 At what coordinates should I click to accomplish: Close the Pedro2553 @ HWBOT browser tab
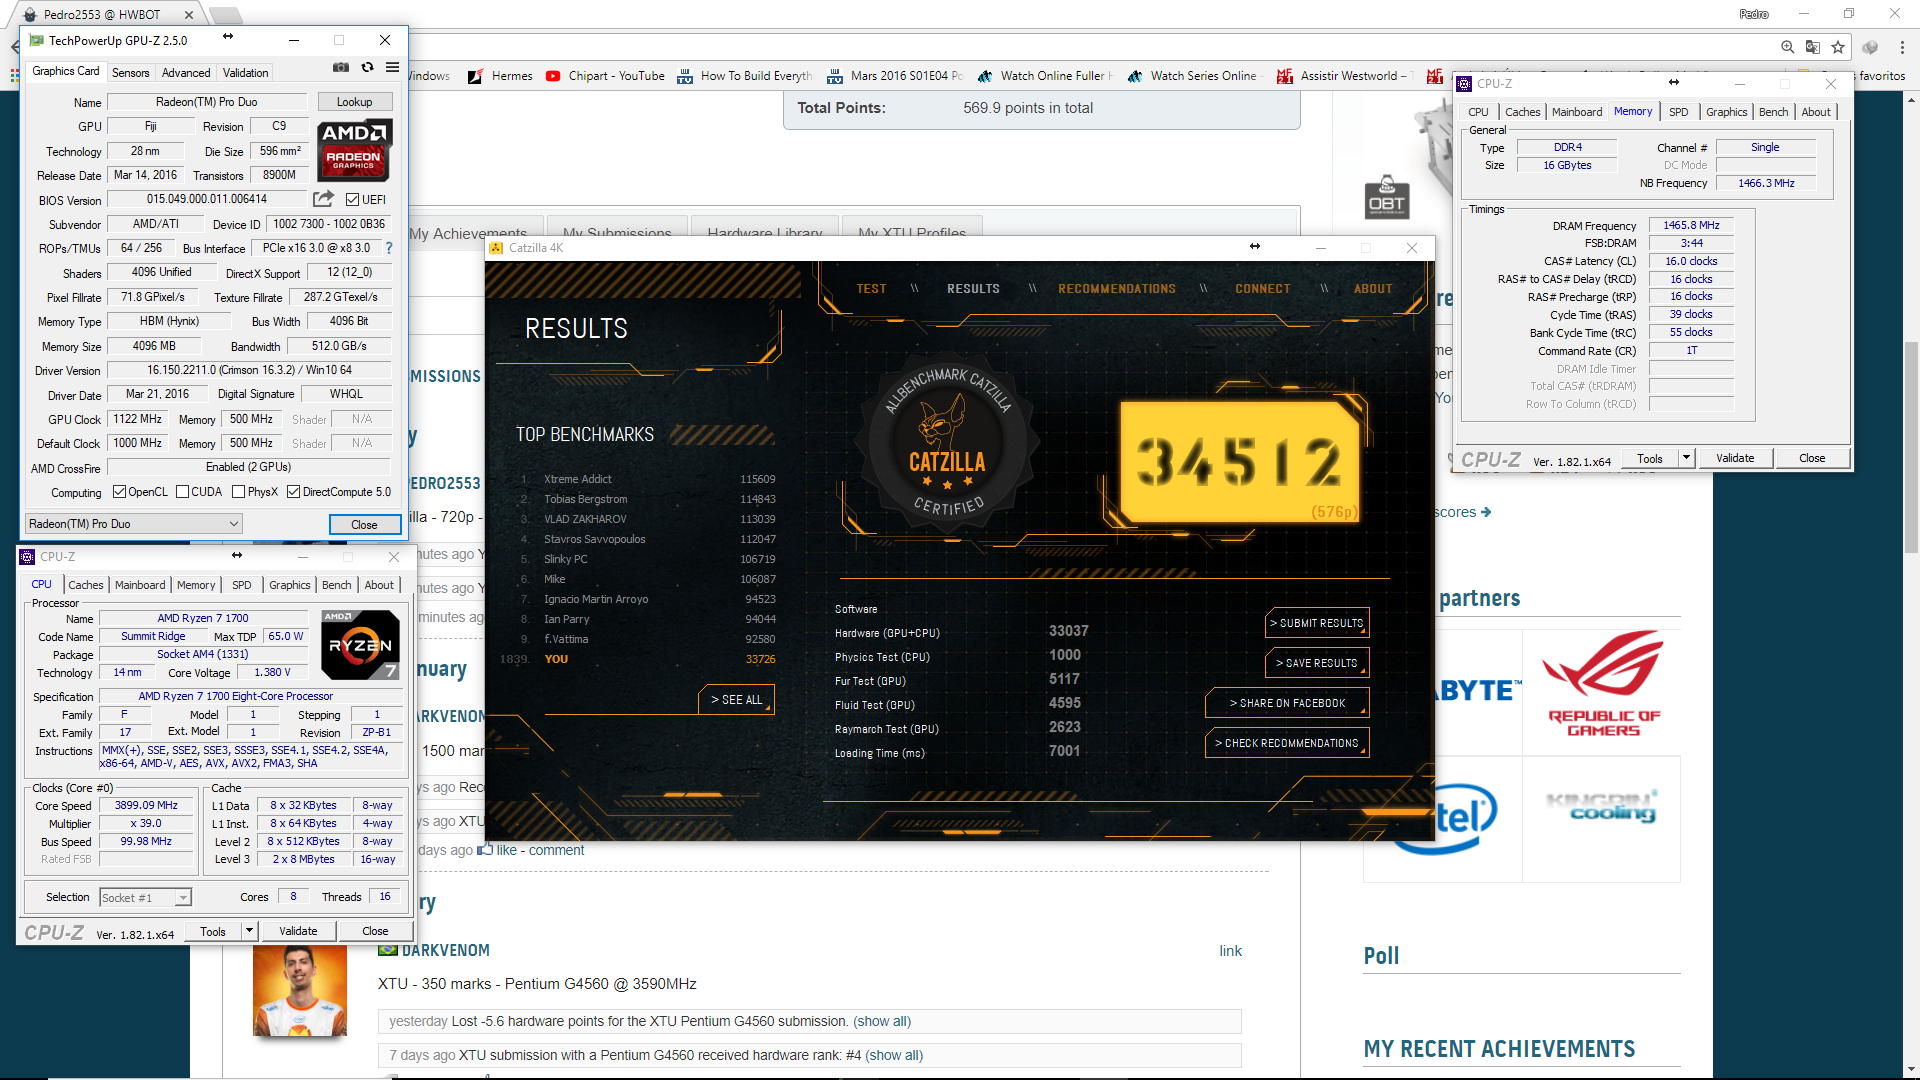pyautogui.click(x=189, y=15)
